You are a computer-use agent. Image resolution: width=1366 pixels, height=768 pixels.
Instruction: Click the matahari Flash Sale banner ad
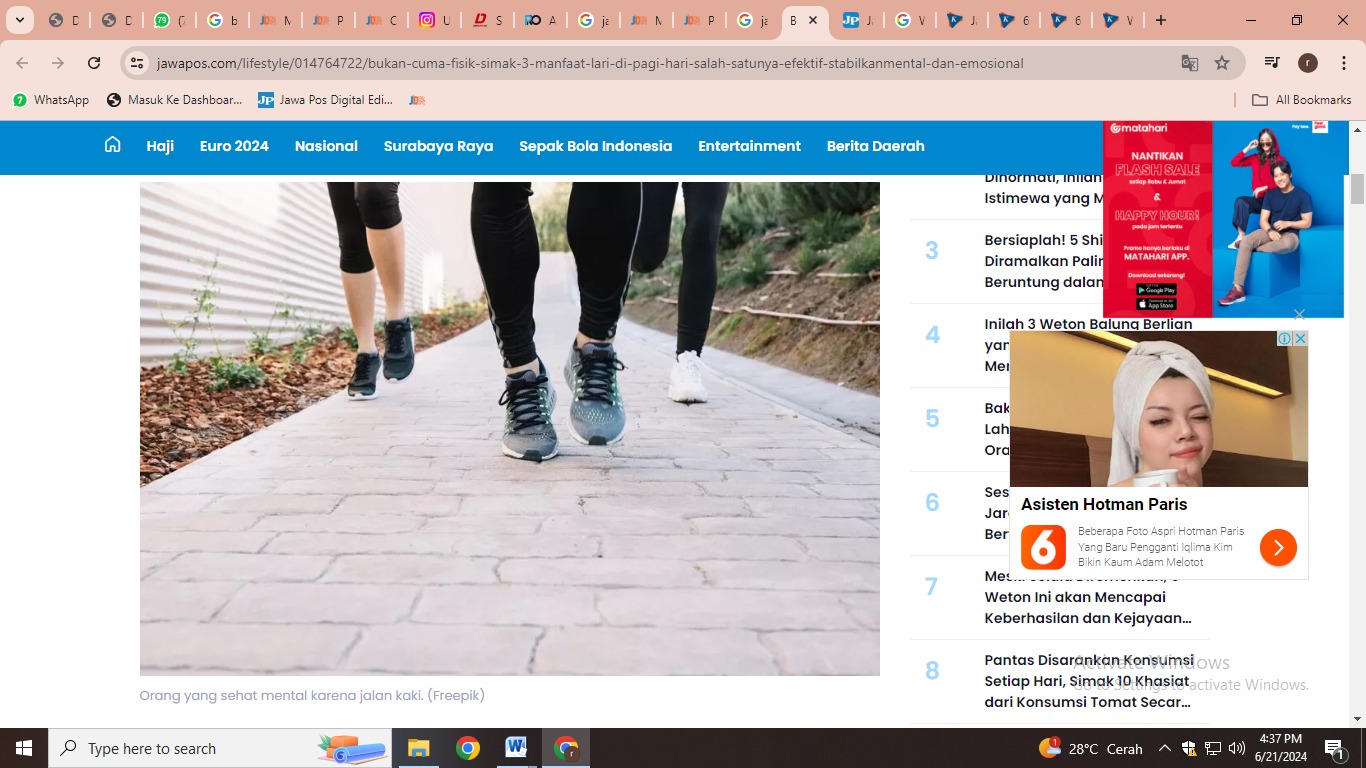coord(1223,219)
